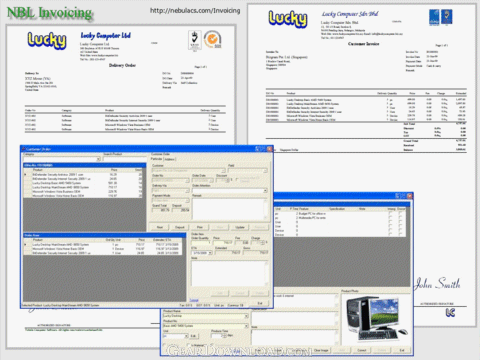Image resolution: width=480 pixels, height=360 pixels.
Task: Click the Deposit button
Action: [x=180, y=227]
